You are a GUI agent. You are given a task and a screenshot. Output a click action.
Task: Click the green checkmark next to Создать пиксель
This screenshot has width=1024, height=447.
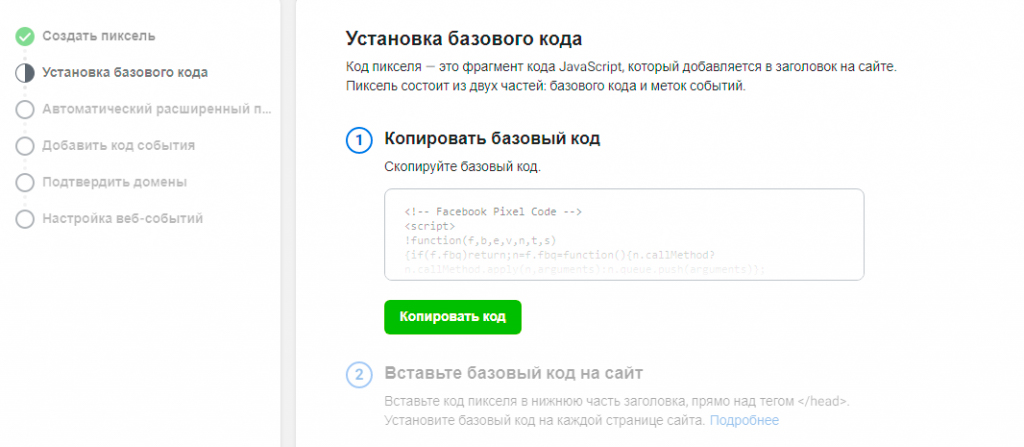pos(25,37)
